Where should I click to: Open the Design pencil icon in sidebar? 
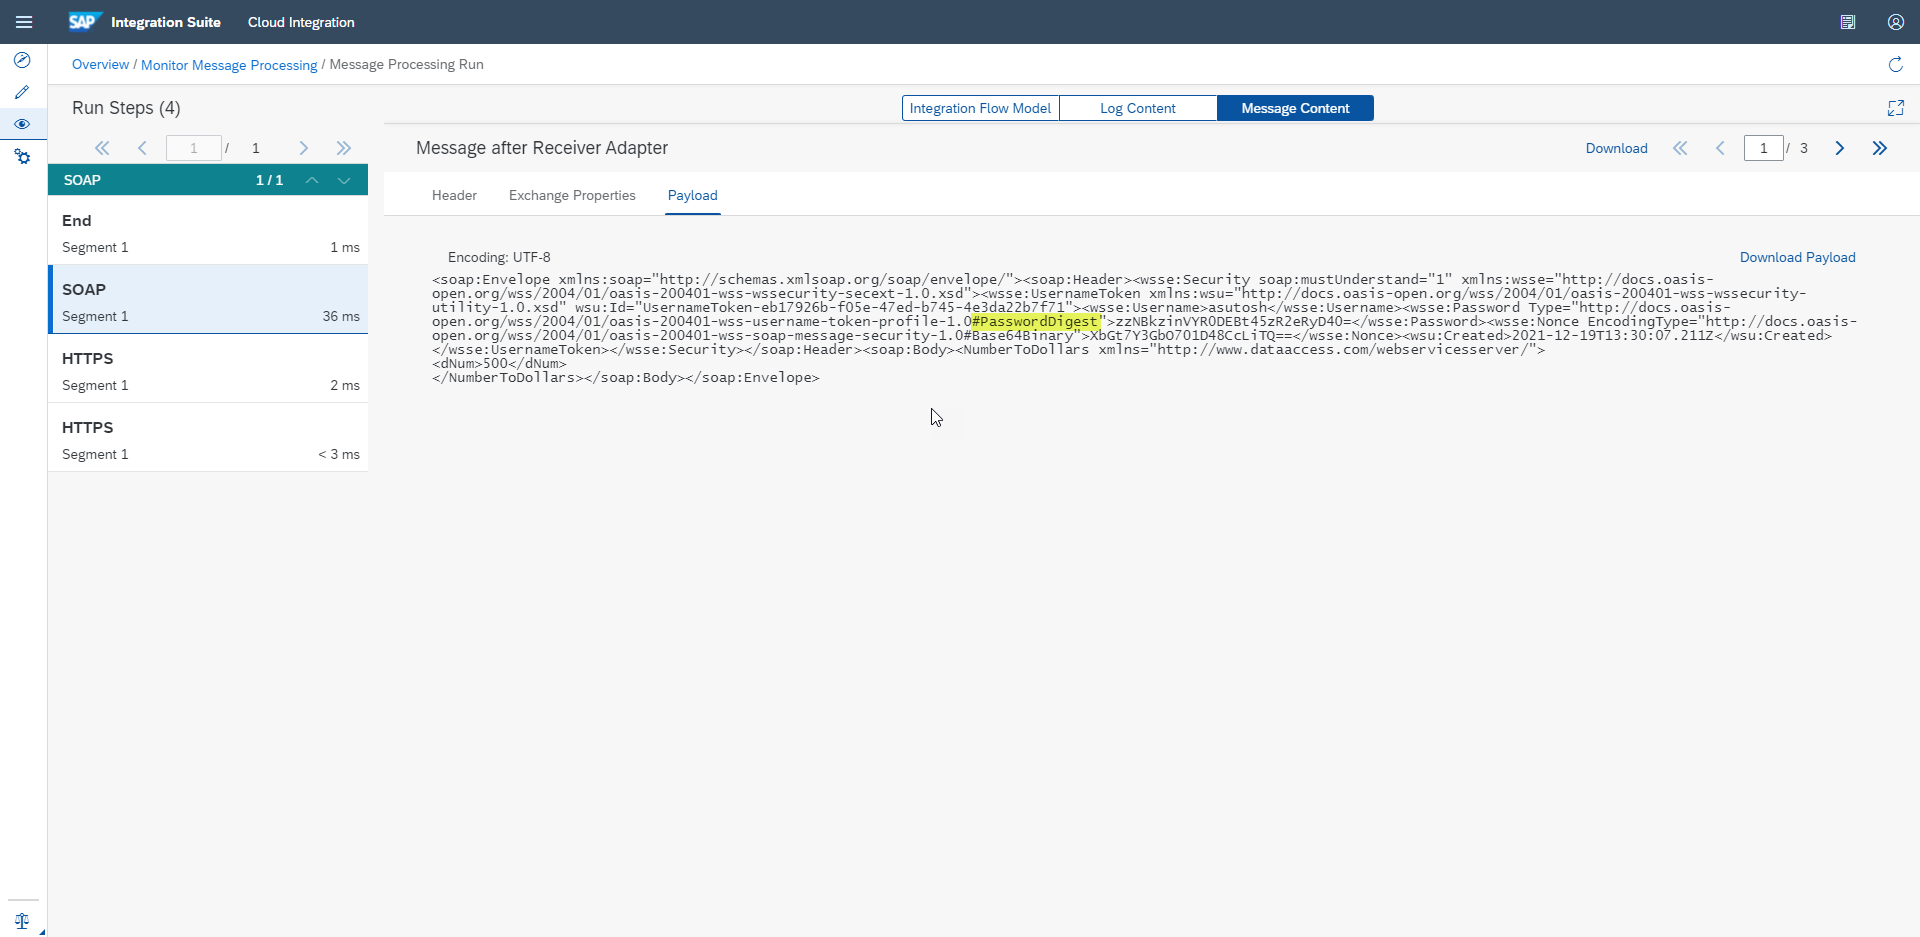tap(22, 92)
